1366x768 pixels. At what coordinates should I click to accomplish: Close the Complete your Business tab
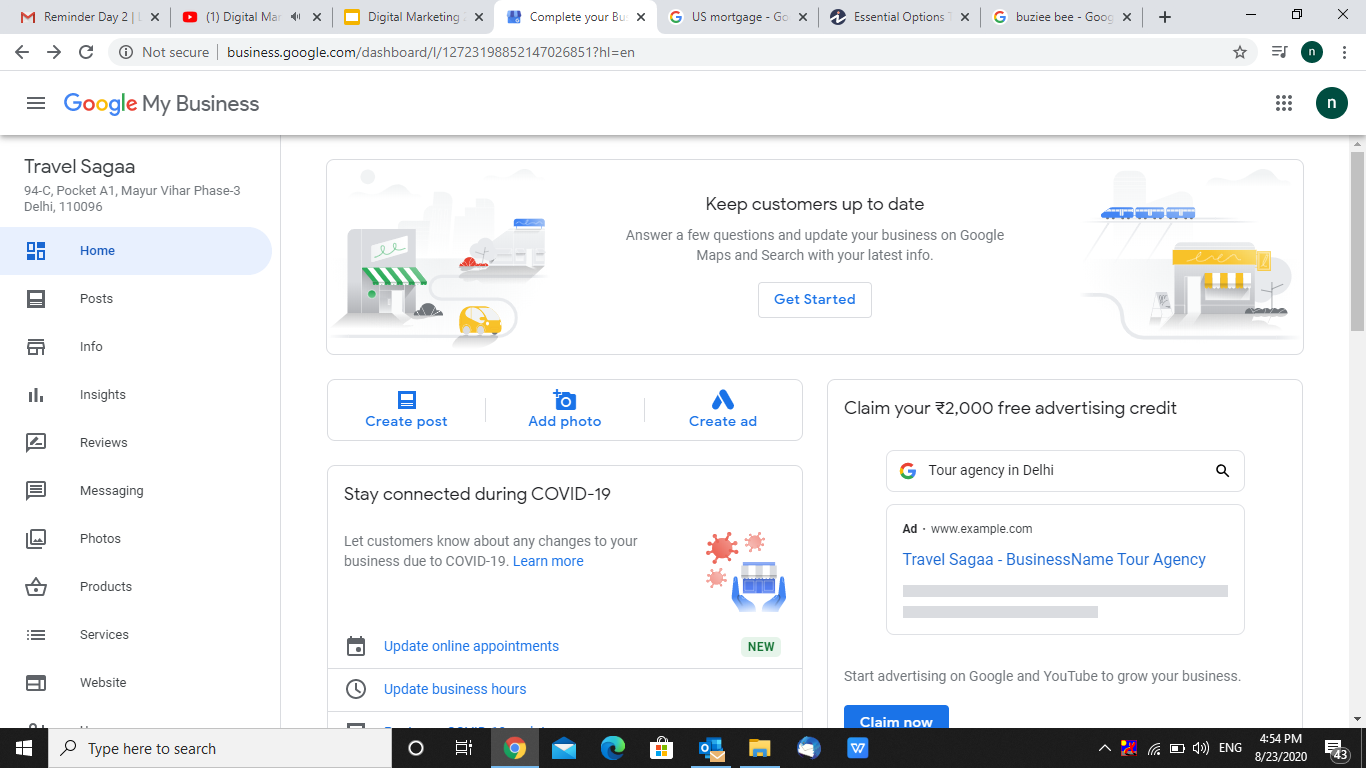641,17
